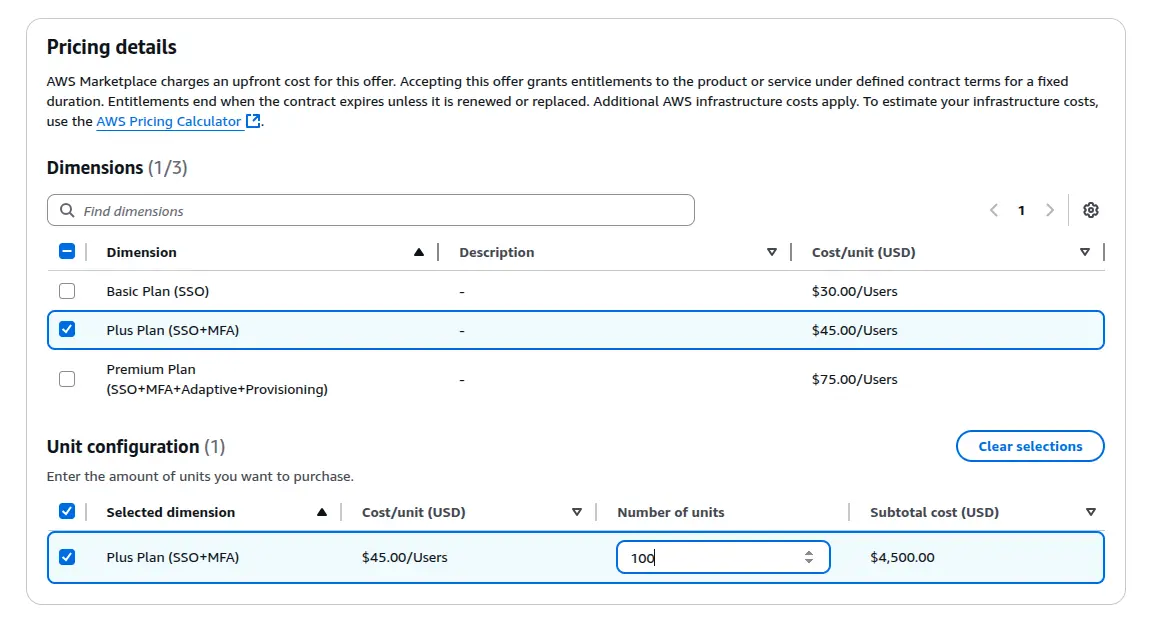Click the Clear selections button

1030,446
